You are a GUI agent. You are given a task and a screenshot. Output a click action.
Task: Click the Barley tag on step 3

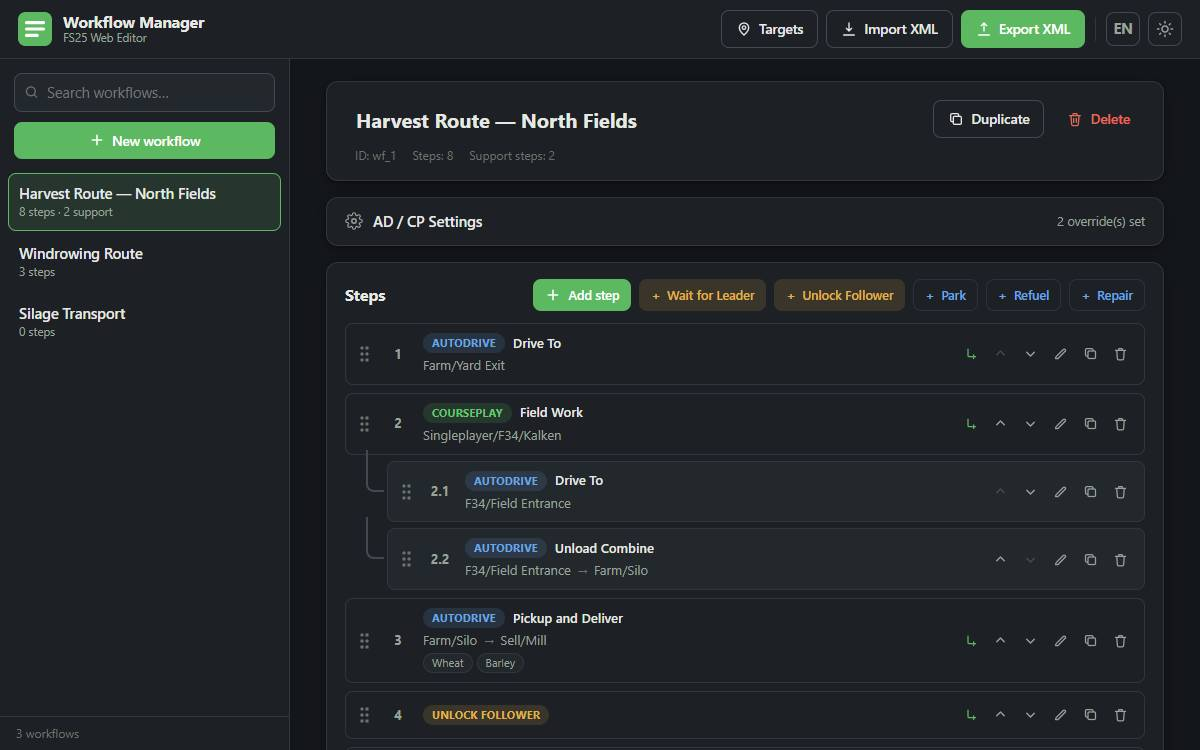[500, 663]
